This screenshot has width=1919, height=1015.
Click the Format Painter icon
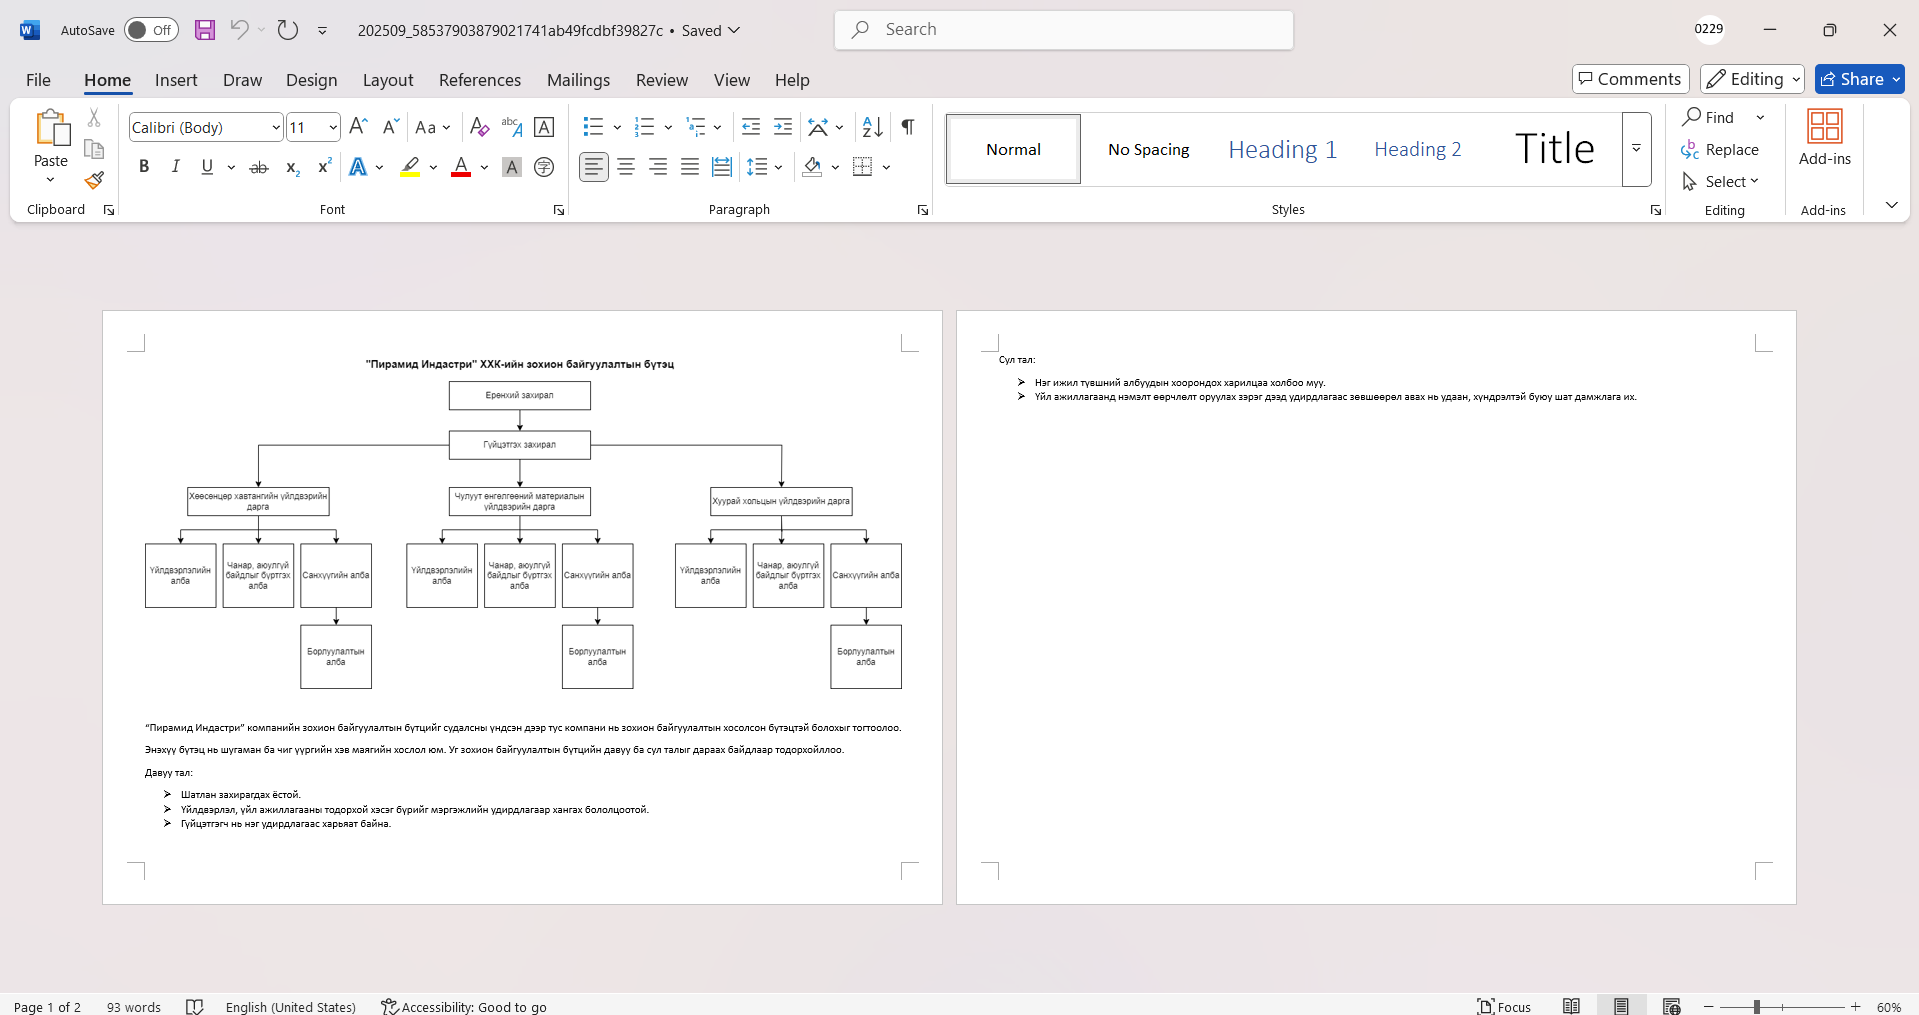pyautogui.click(x=94, y=181)
